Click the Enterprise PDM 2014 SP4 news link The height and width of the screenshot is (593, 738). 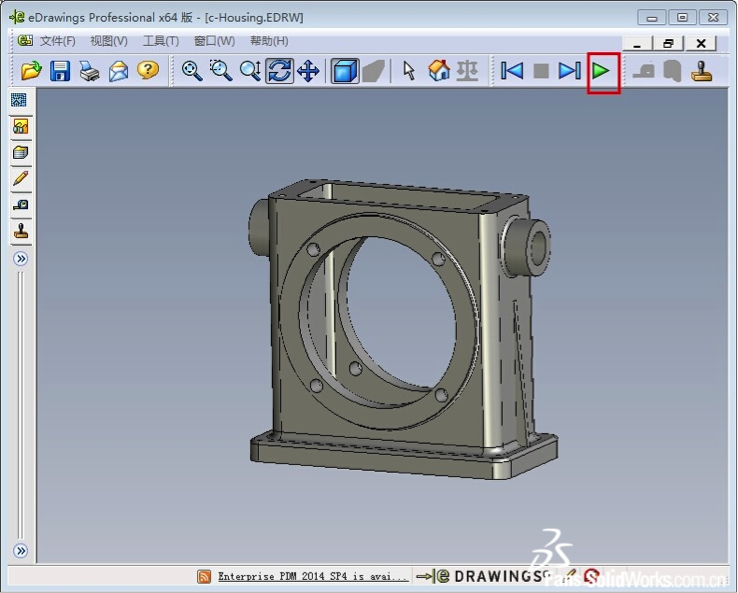(312, 577)
